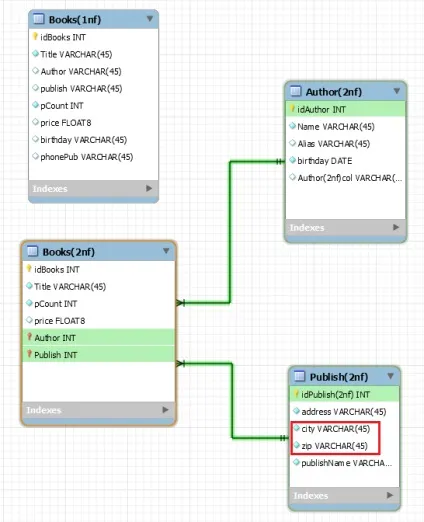Viewport: 424px width, 522px height.
Task: Select the relationship line from Books(2nf) to Author(2nf)
Action: click(x=230, y=232)
